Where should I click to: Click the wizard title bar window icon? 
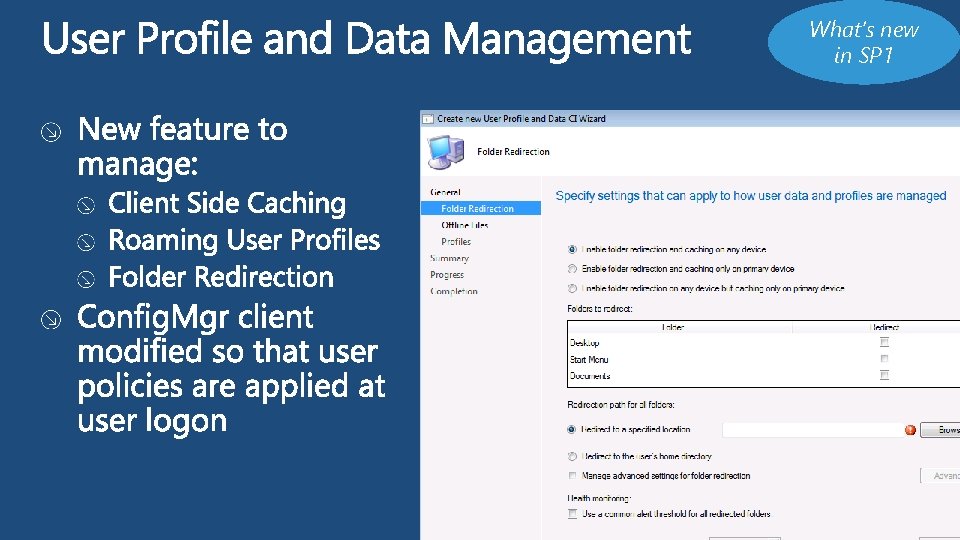click(428, 119)
